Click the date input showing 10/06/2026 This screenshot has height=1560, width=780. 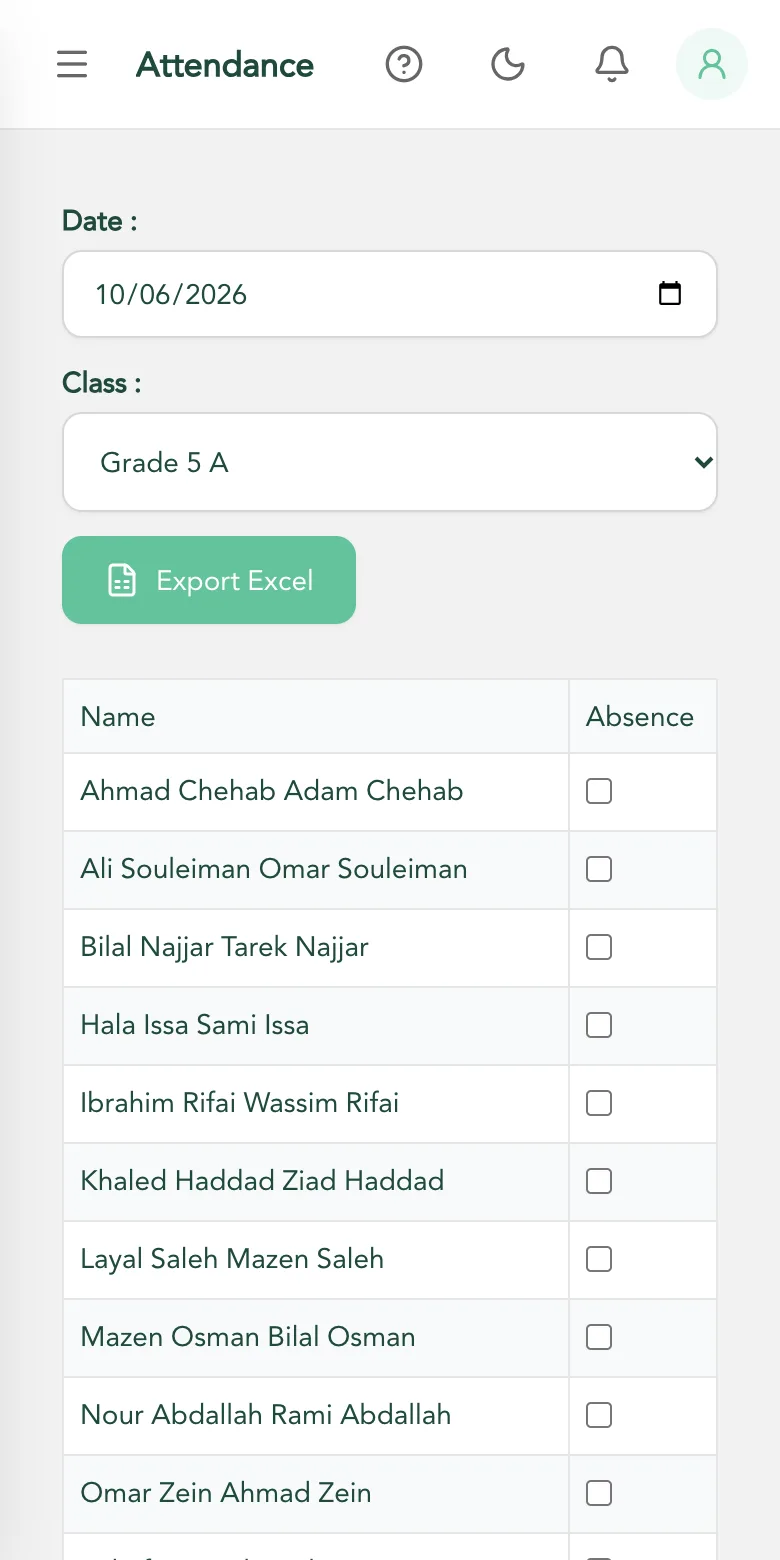[390, 294]
